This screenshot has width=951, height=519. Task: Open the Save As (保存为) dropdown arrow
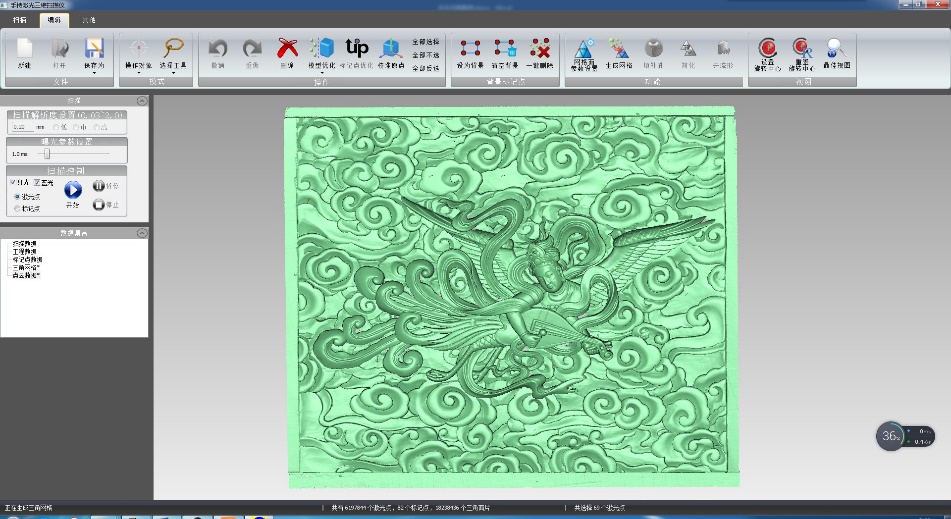point(94,72)
